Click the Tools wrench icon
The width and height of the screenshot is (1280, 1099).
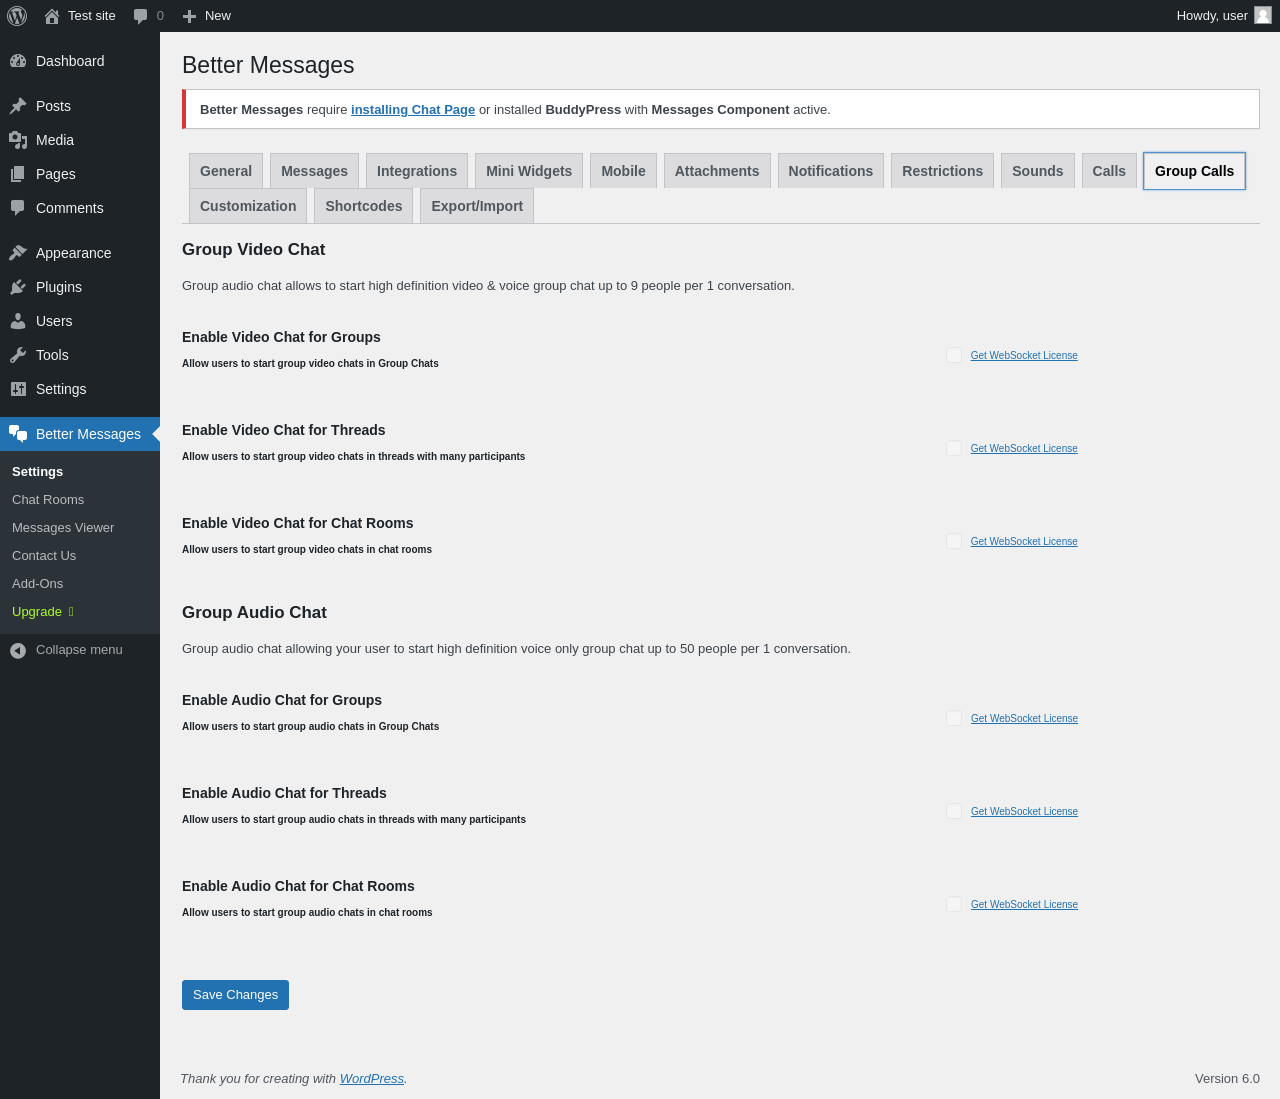18,355
